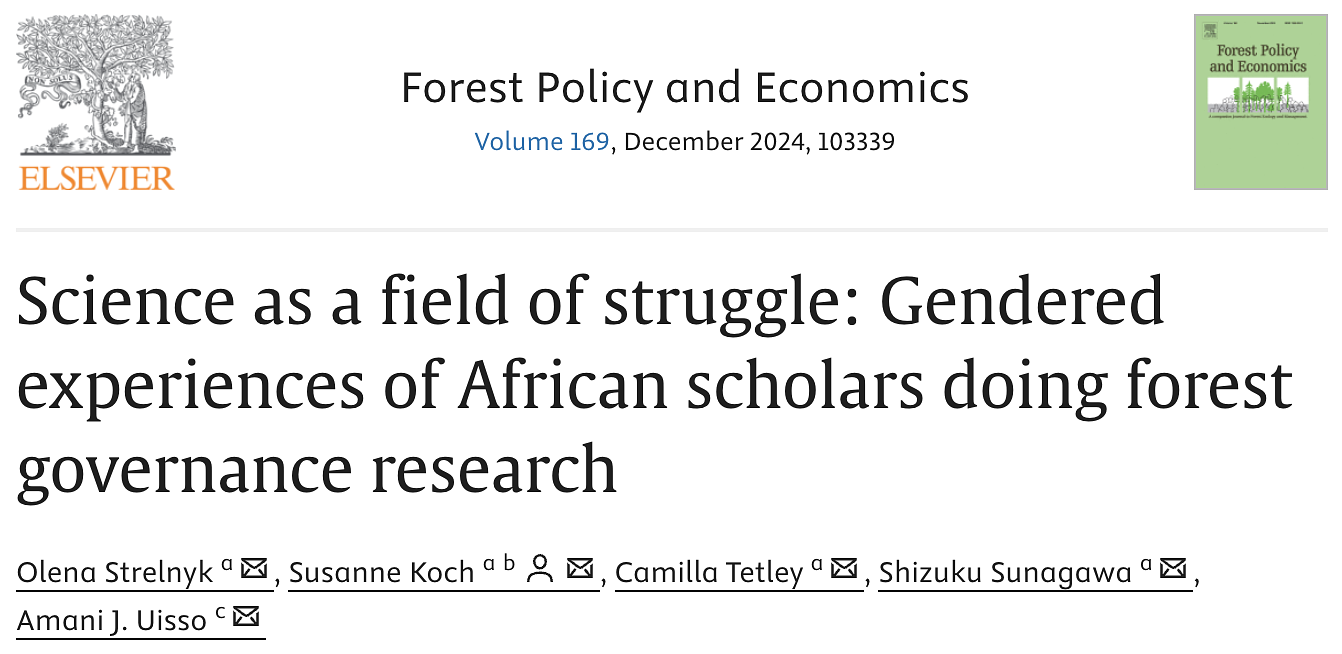Open author Olena Strelnyk's details

[x=115, y=571]
